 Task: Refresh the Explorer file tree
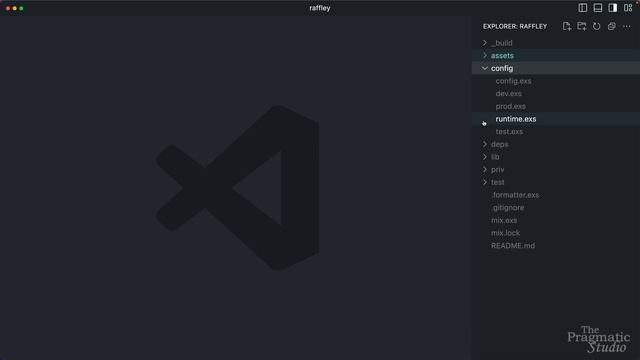[x=597, y=27]
